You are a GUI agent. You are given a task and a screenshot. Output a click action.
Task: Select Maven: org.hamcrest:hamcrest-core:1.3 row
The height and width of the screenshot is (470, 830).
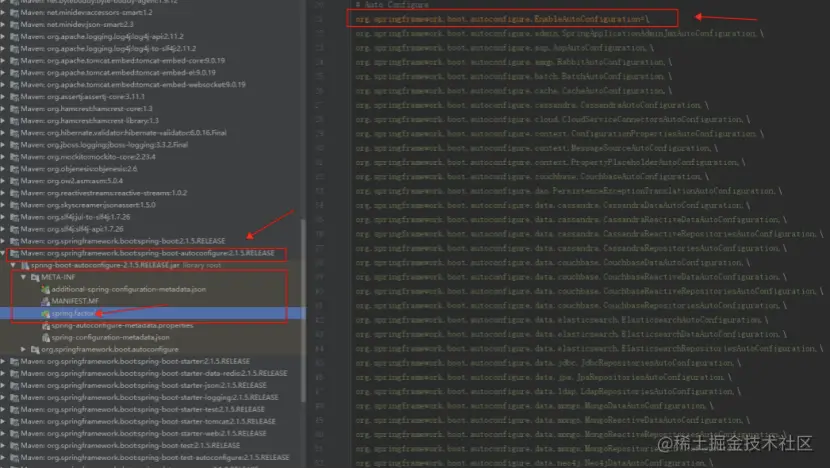point(87,109)
